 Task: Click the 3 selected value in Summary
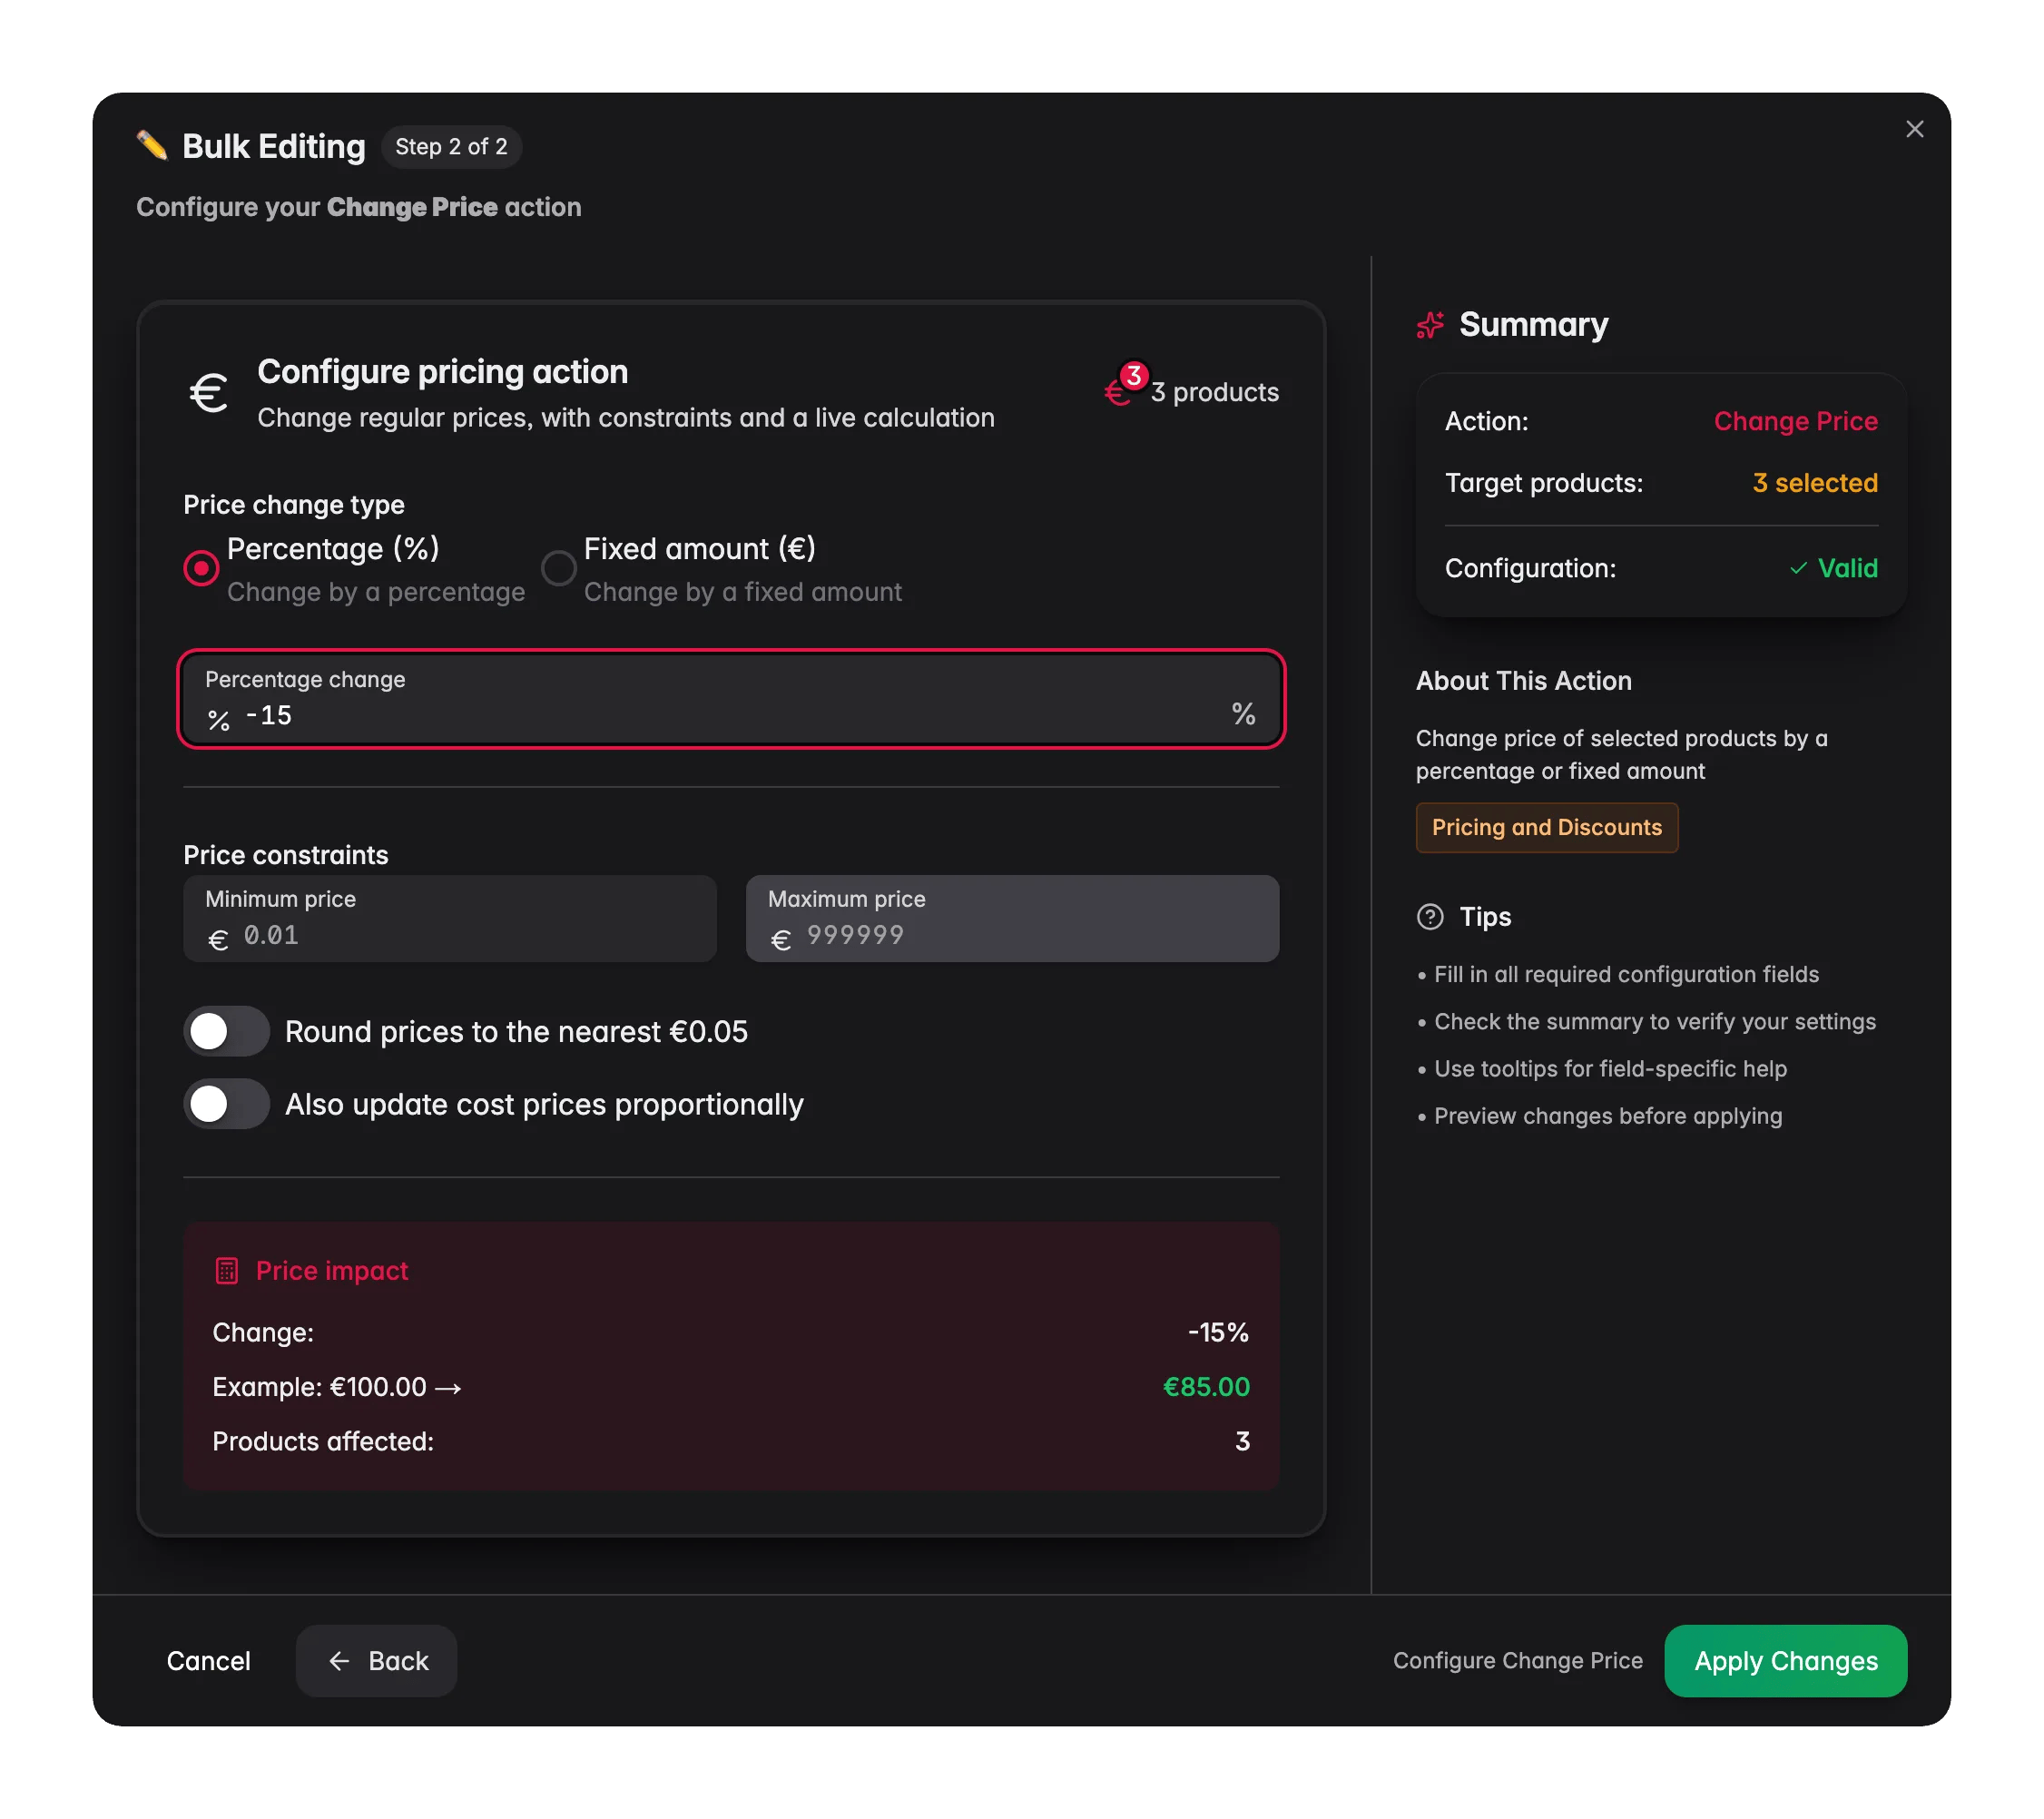pos(1815,483)
